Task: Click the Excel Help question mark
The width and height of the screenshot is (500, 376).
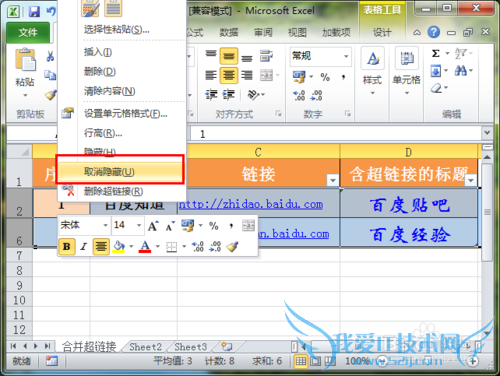Action: click(x=434, y=33)
